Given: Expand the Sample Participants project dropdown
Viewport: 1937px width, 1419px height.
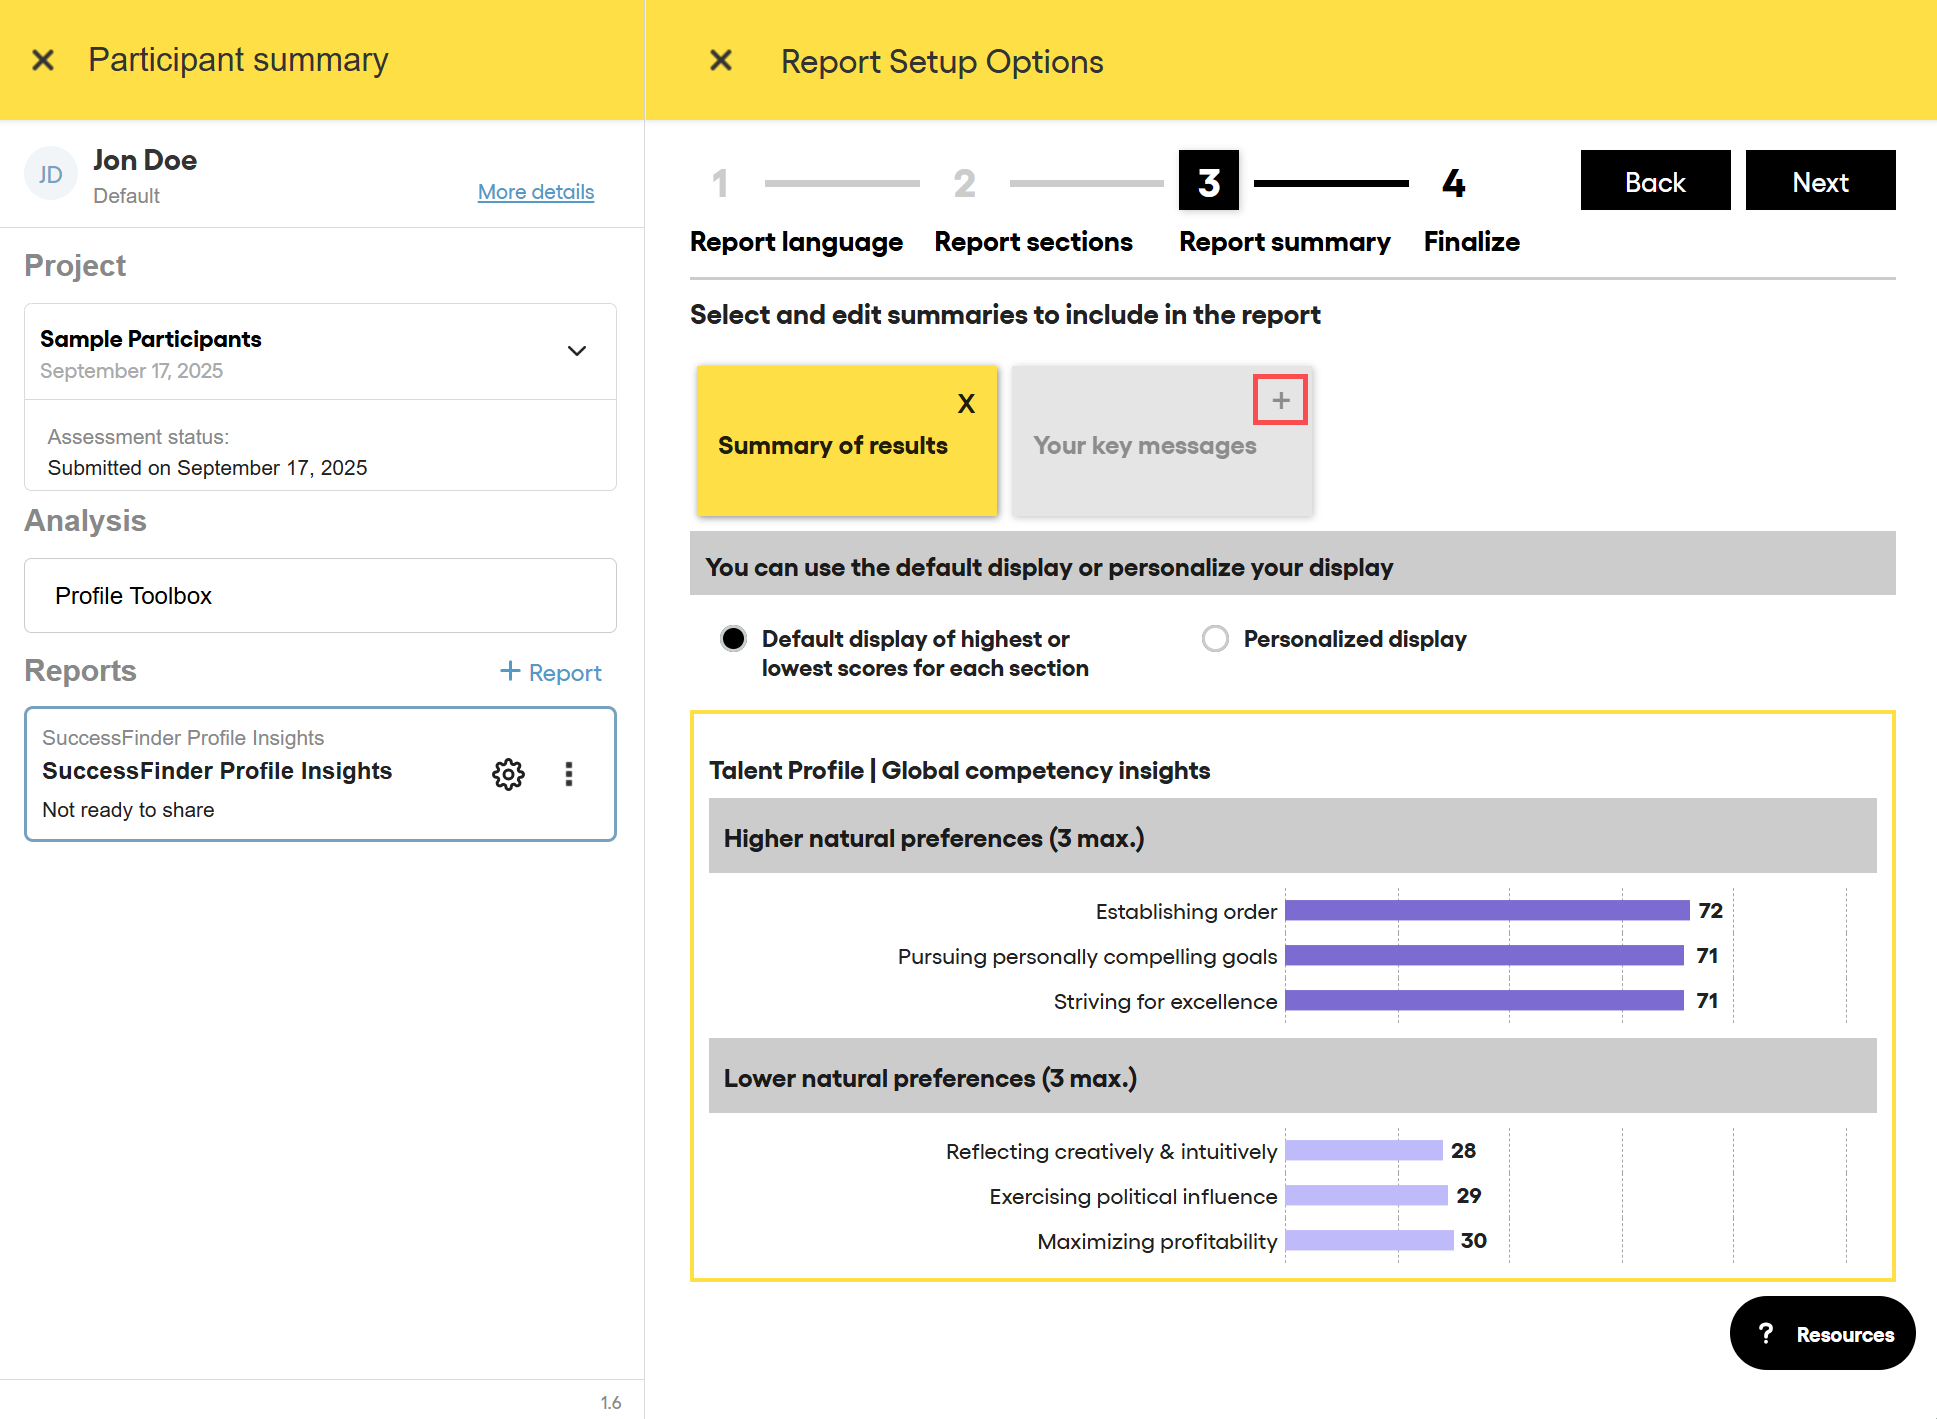Looking at the screenshot, I should (577, 351).
